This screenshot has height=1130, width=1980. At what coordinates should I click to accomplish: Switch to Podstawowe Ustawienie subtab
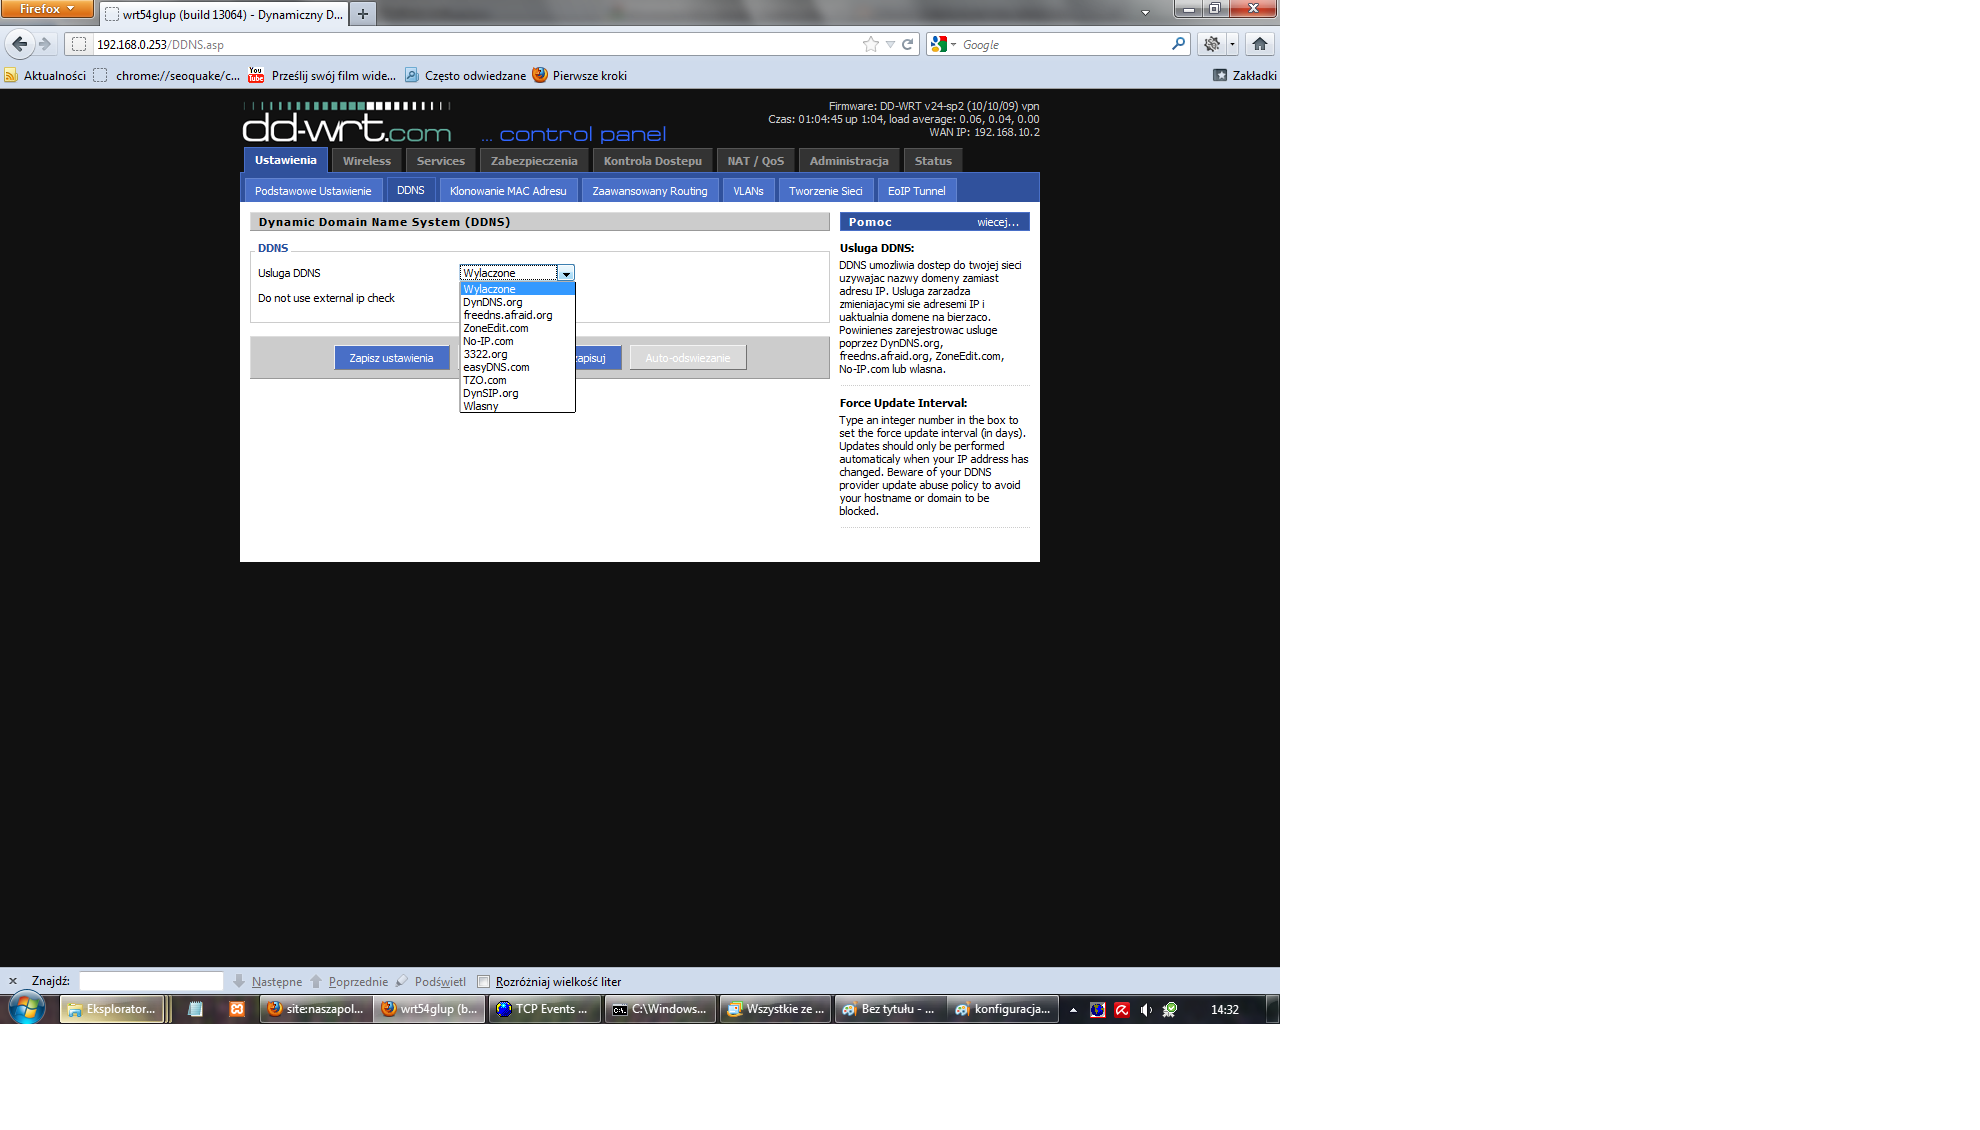pos(313,189)
